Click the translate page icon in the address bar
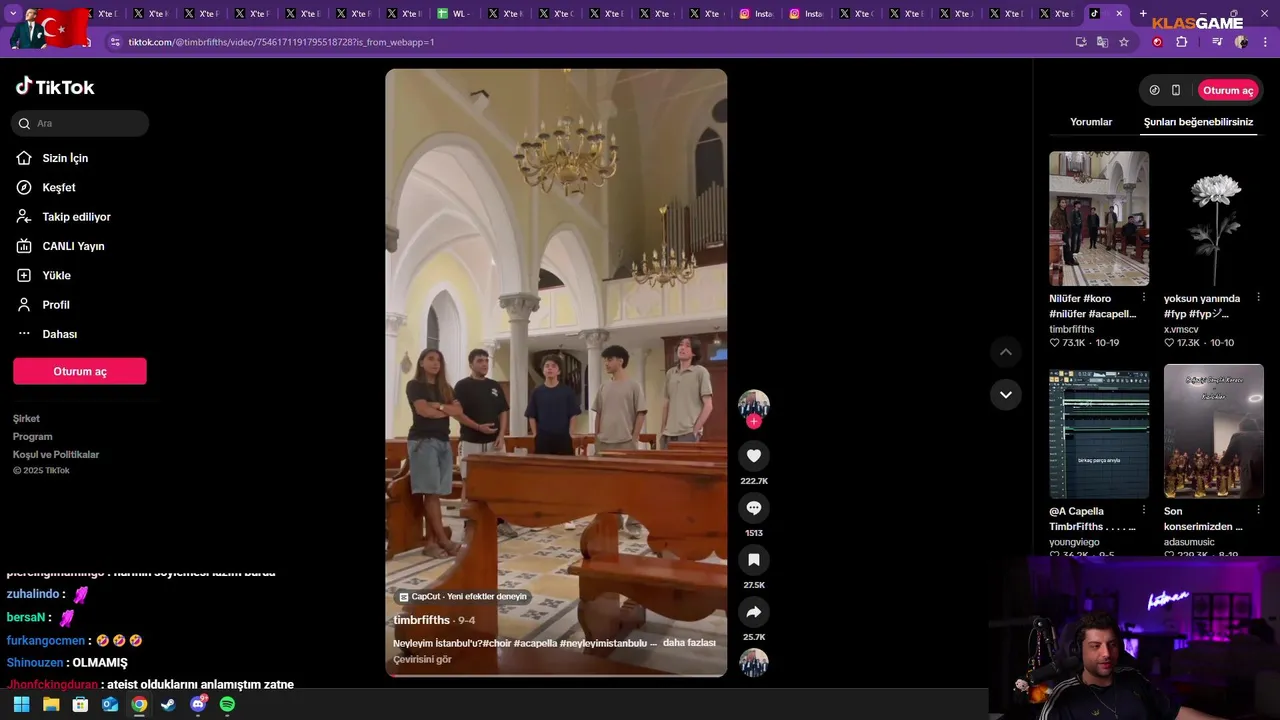Image resolution: width=1280 pixels, height=720 pixels. (x=1102, y=42)
